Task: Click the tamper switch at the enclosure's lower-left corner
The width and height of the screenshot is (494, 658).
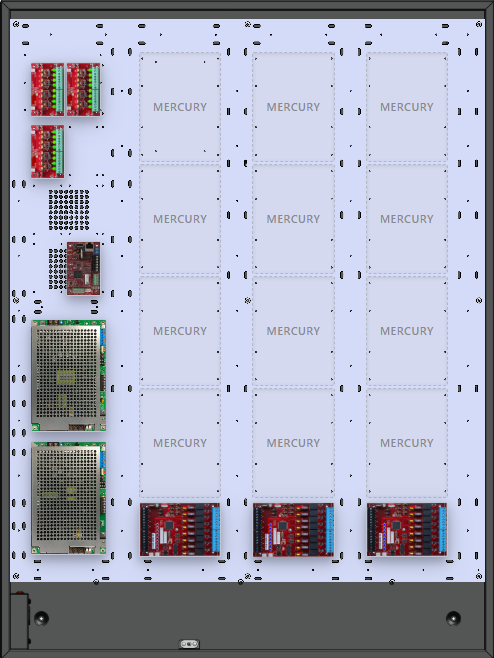Action: pyautogui.click(x=20, y=620)
